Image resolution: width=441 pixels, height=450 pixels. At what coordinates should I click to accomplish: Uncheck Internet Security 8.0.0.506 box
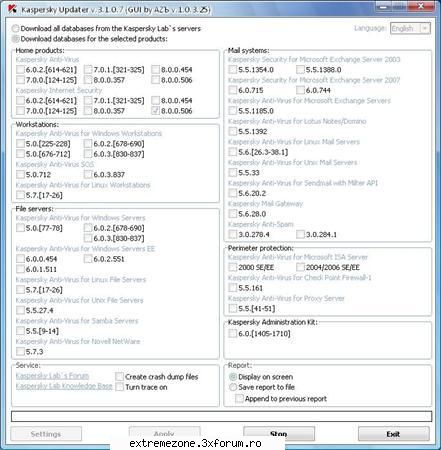(155, 111)
